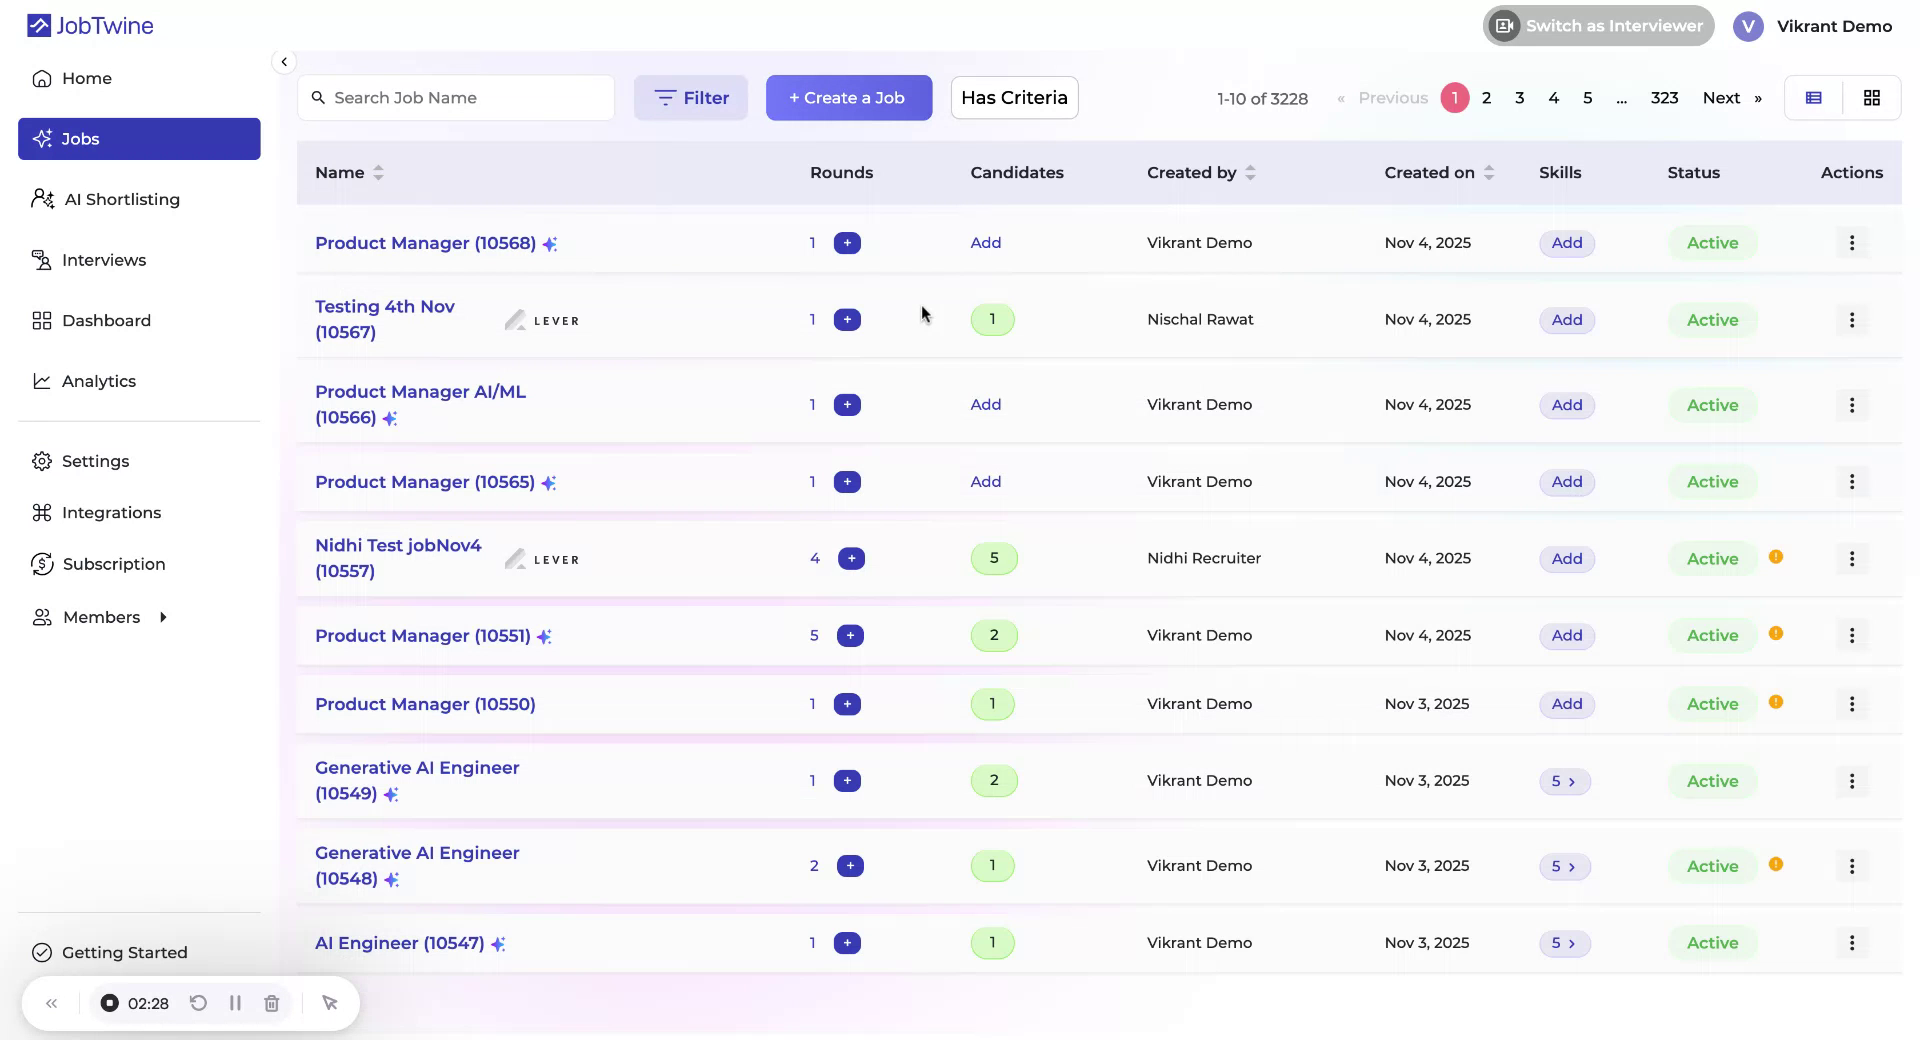Switch to grid view layout

pyautogui.click(x=1872, y=97)
